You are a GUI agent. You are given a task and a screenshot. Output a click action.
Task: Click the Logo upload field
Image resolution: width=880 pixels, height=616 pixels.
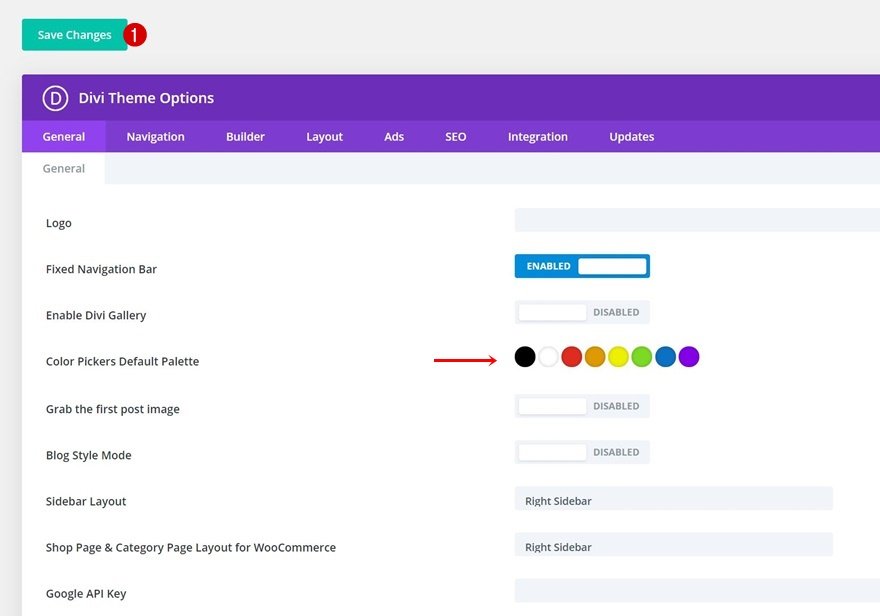tap(697, 219)
